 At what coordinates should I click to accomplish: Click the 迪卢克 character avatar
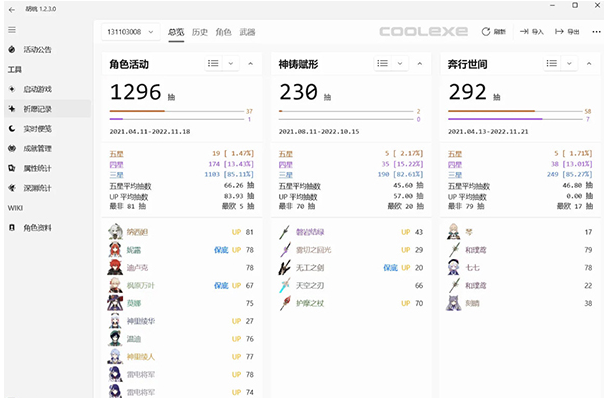[115, 268]
